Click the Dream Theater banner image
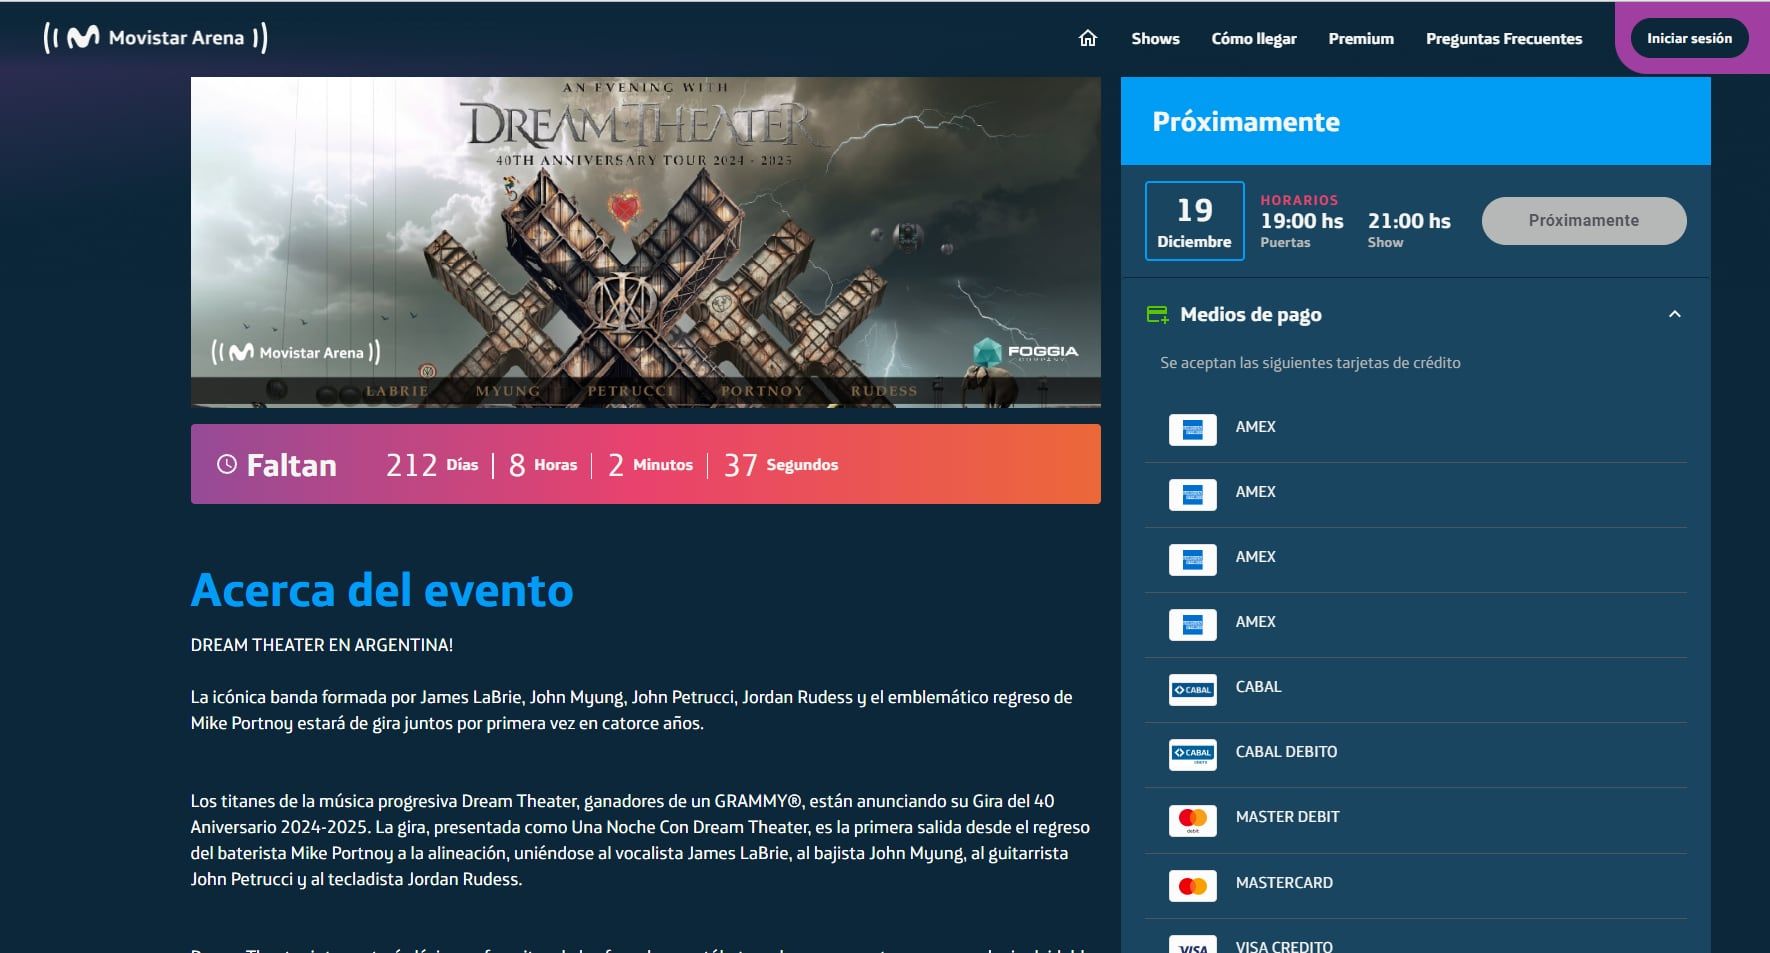This screenshot has height=953, width=1770. click(645, 242)
